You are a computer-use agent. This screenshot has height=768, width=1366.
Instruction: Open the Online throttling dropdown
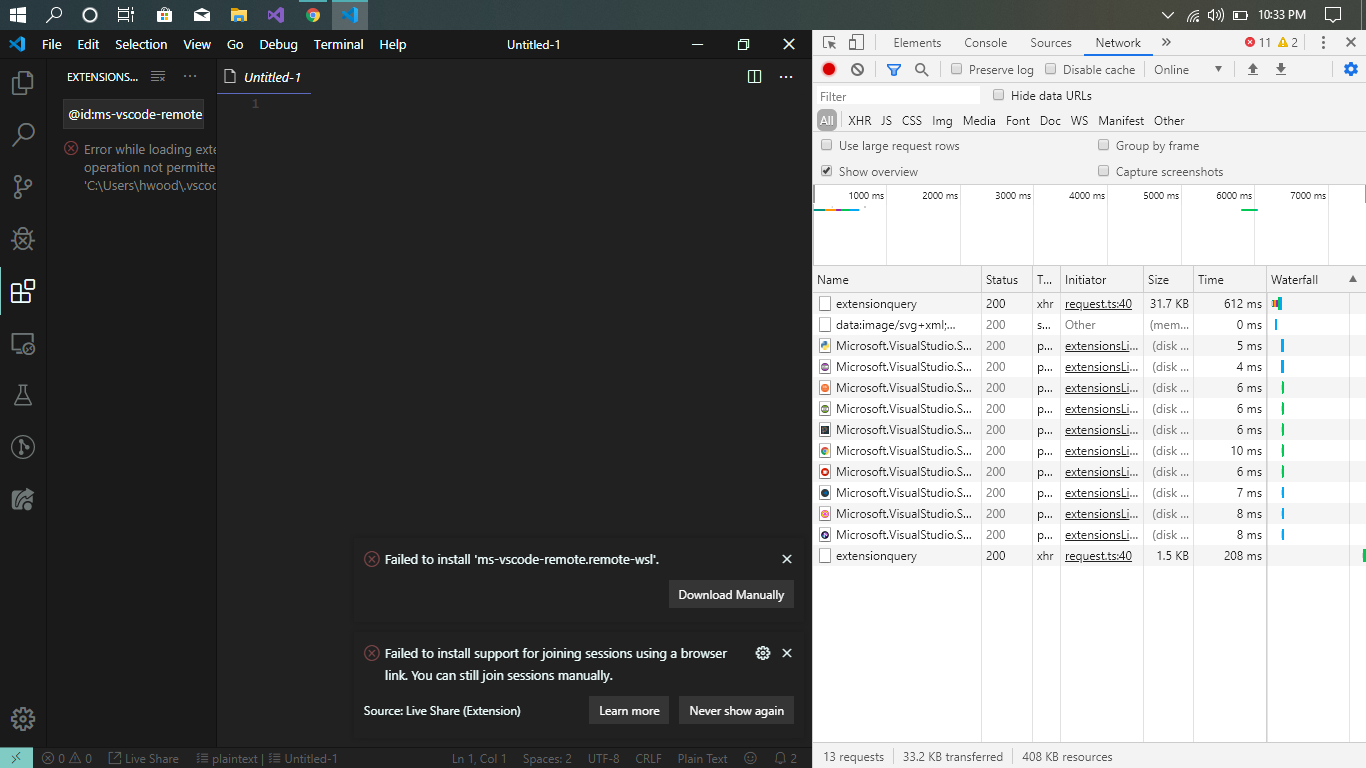[x=1188, y=69]
